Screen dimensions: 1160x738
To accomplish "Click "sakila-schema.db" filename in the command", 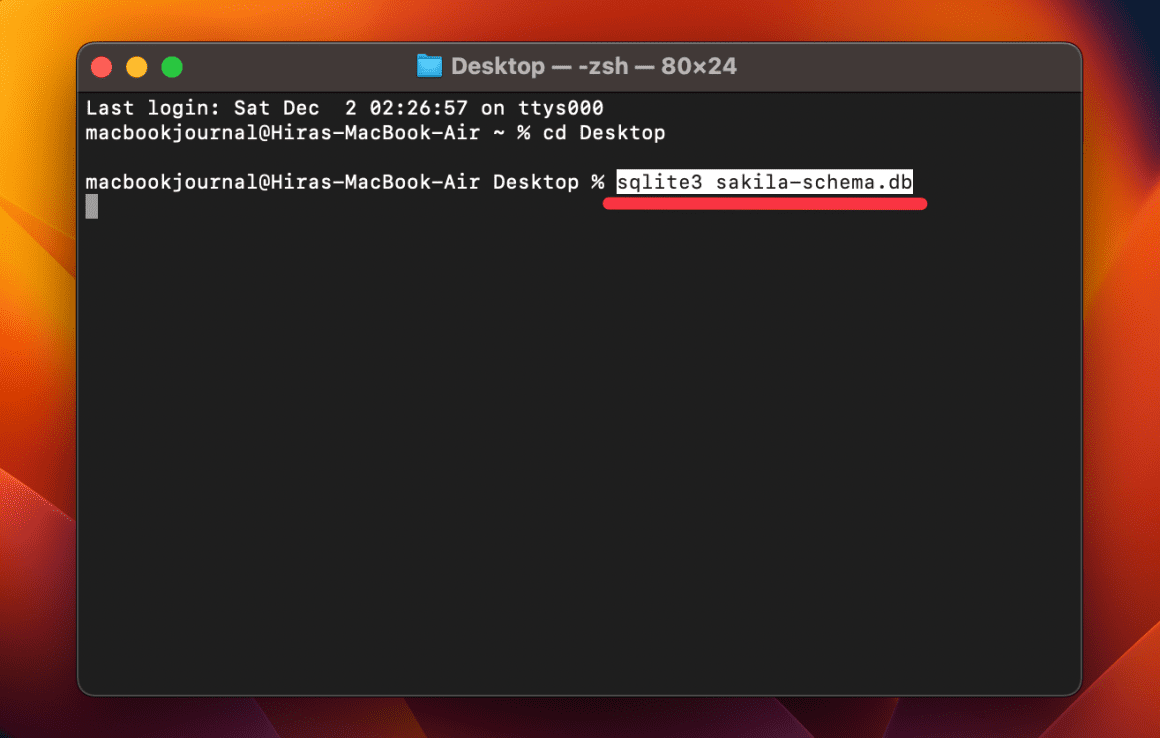I will click(x=814, y=182).
